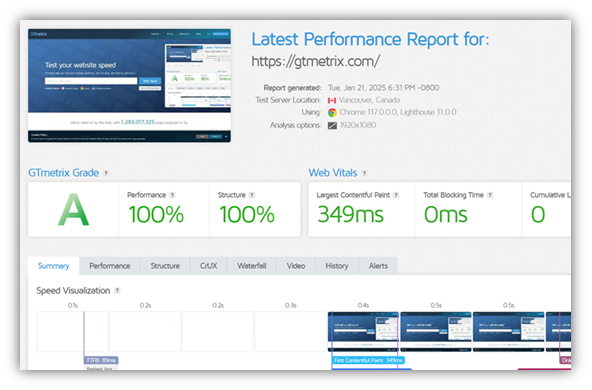Click the Web Vitals heading

tap(333, 173)
